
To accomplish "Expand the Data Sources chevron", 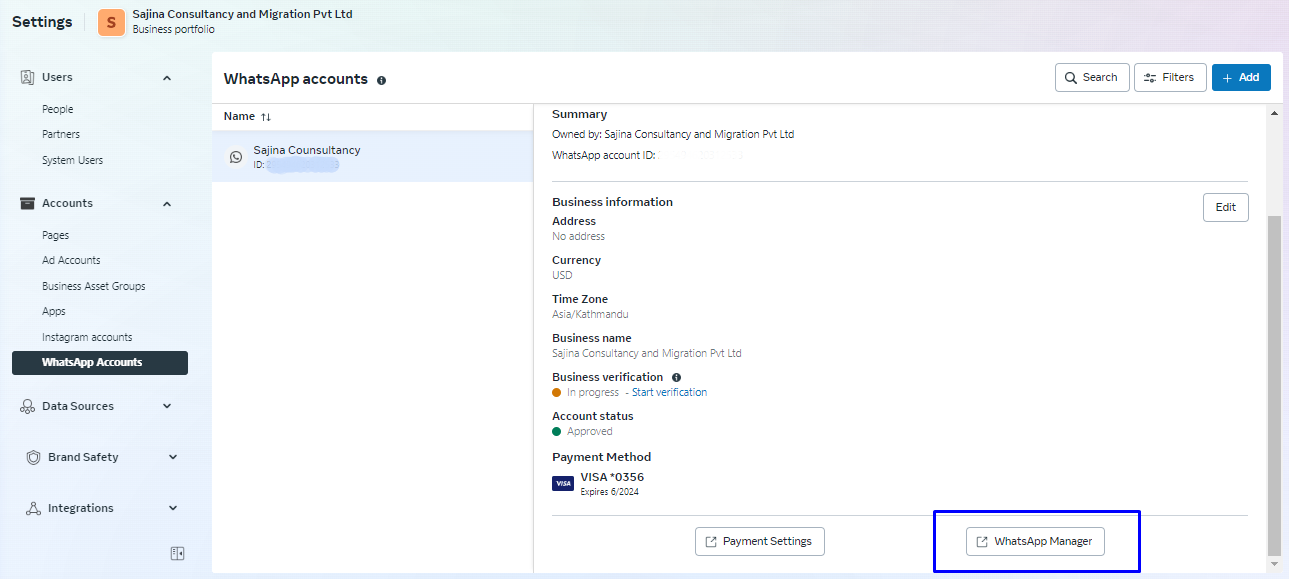I will click(167, 406).
